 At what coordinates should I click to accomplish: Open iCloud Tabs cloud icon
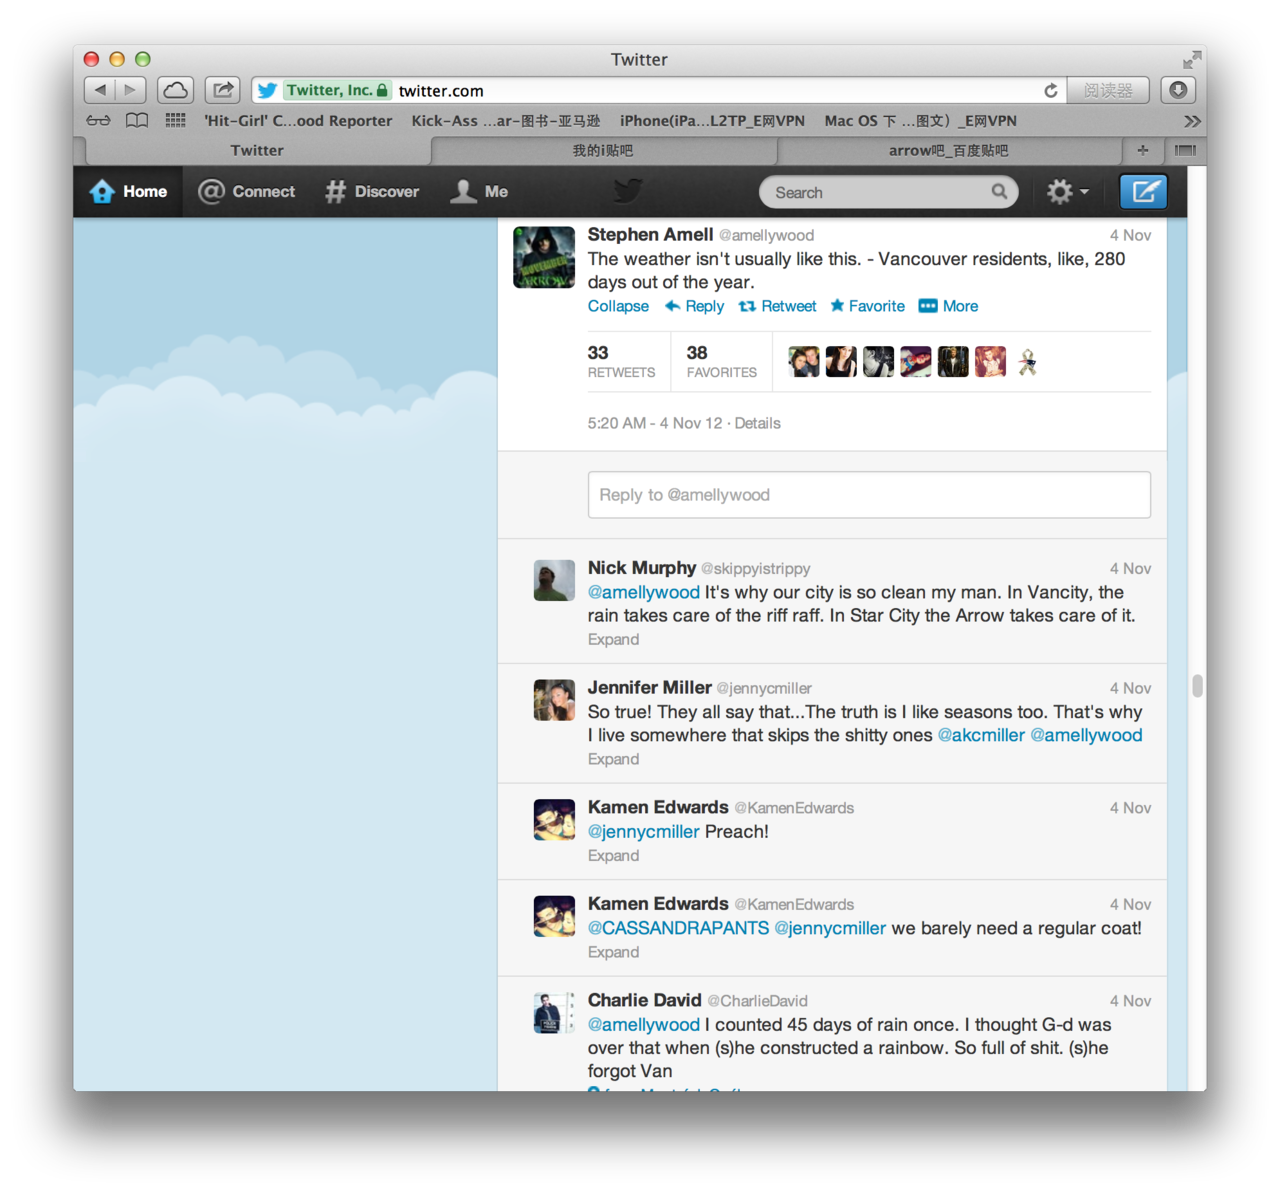point(175,90)
